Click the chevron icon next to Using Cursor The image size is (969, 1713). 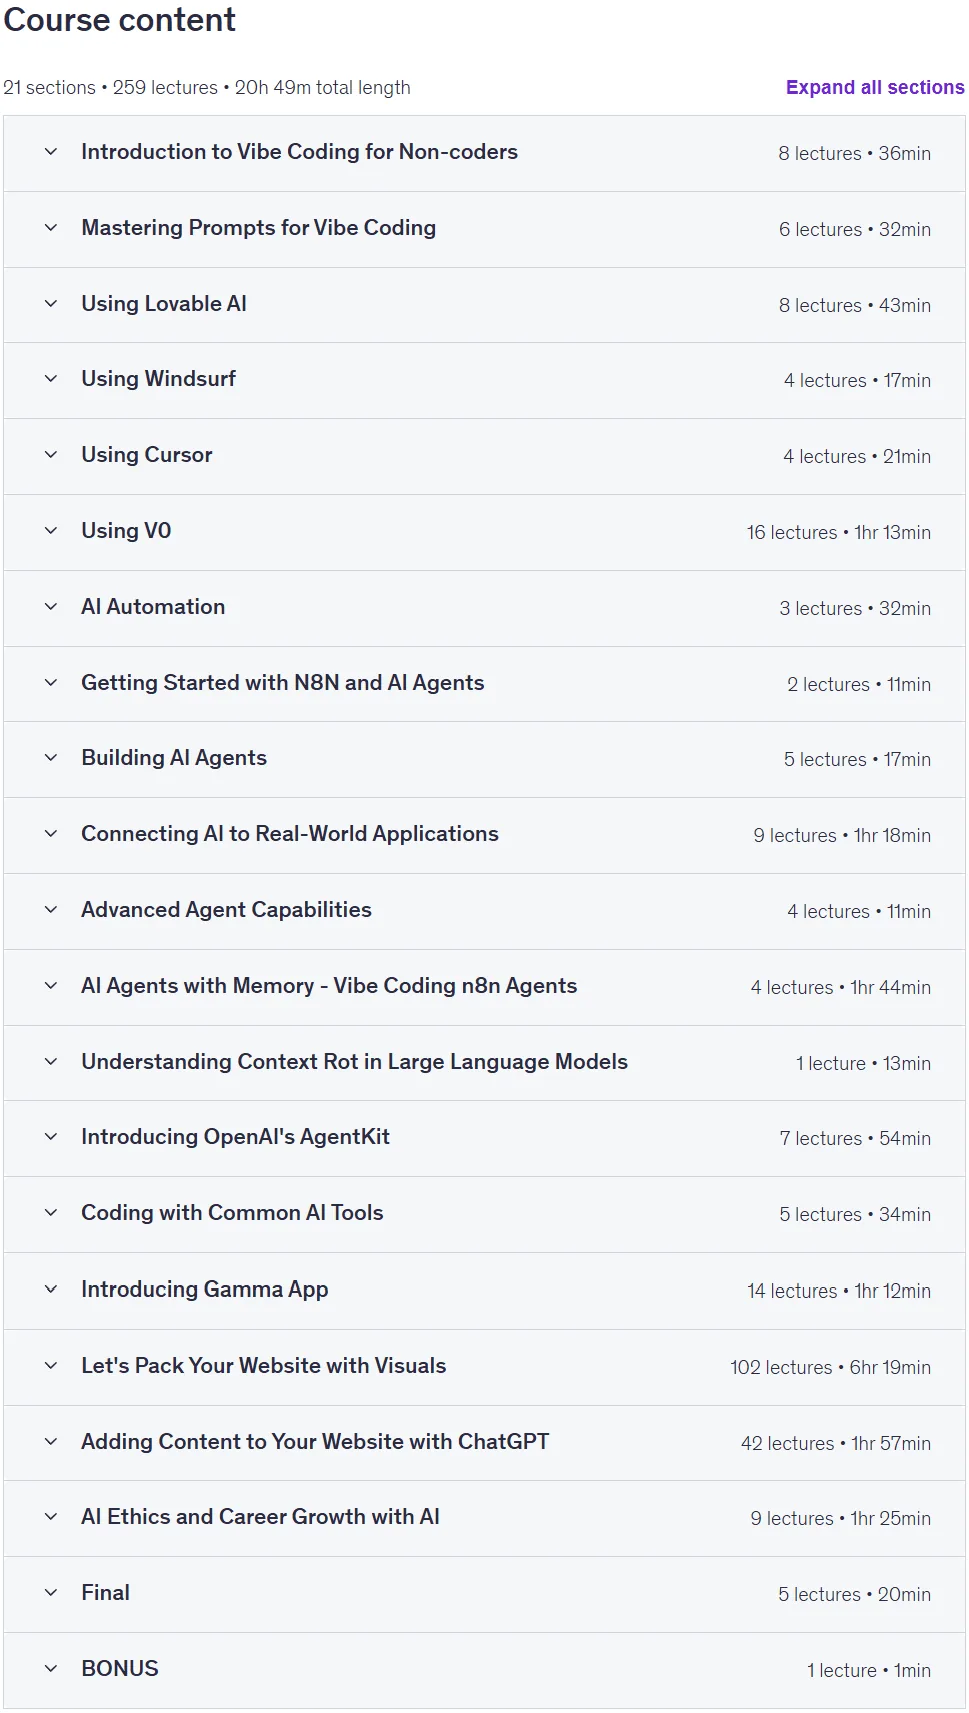[51, 455]
